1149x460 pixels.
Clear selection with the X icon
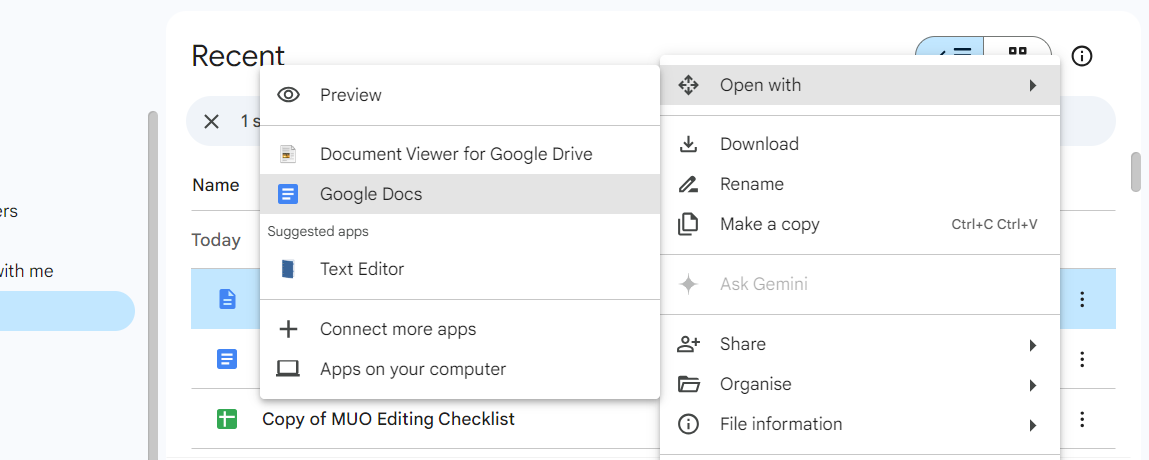[x=211, y=122]
